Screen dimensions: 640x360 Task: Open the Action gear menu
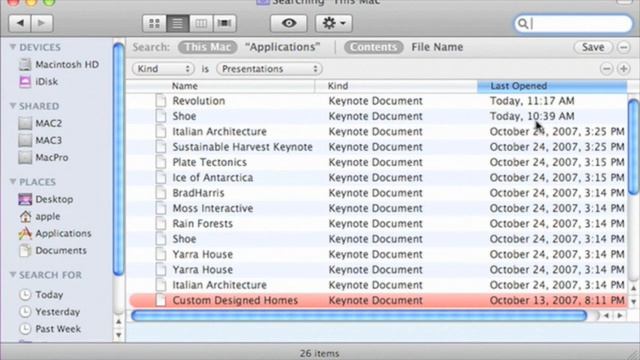[x=333, y=23]
